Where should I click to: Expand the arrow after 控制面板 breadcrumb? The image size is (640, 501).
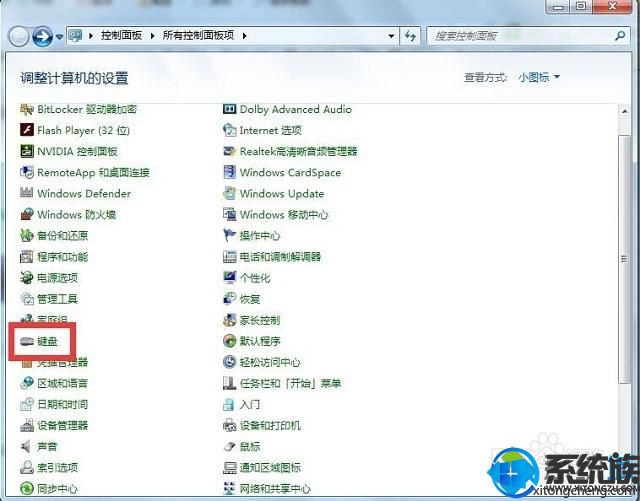click(152, 36)
